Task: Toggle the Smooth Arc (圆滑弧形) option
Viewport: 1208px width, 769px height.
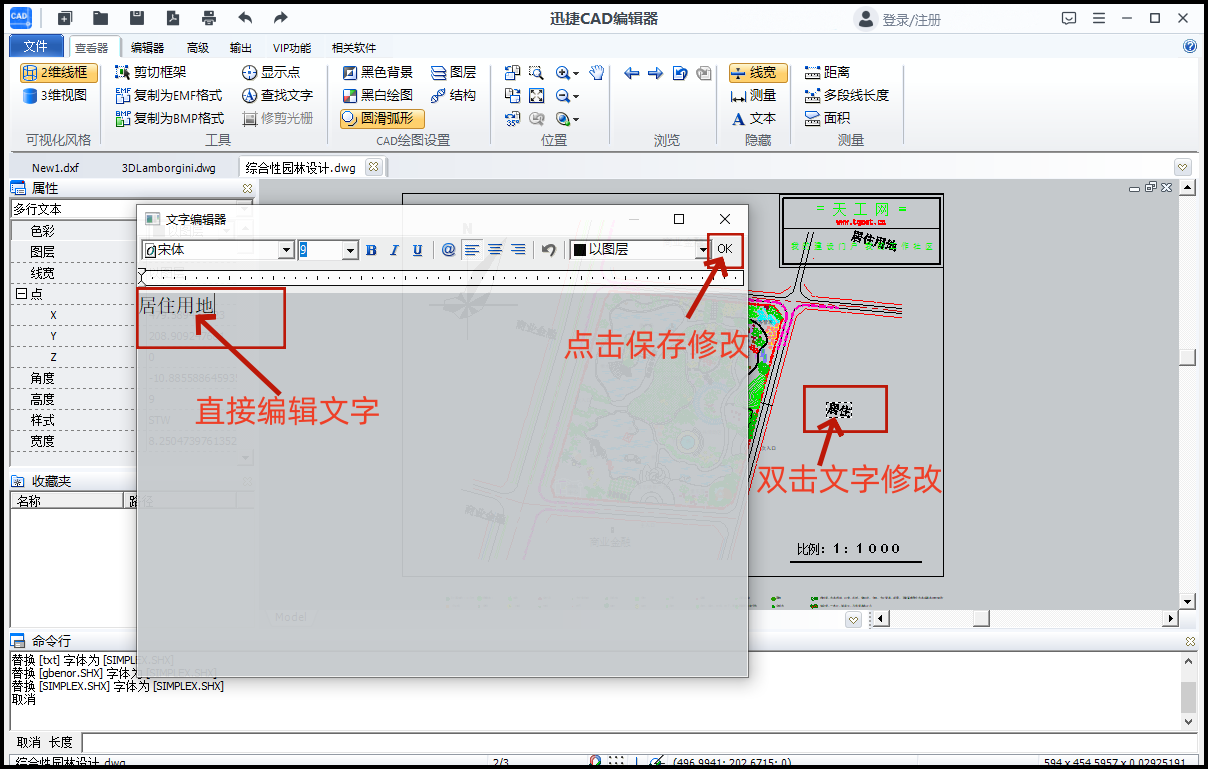Action: 381,118
